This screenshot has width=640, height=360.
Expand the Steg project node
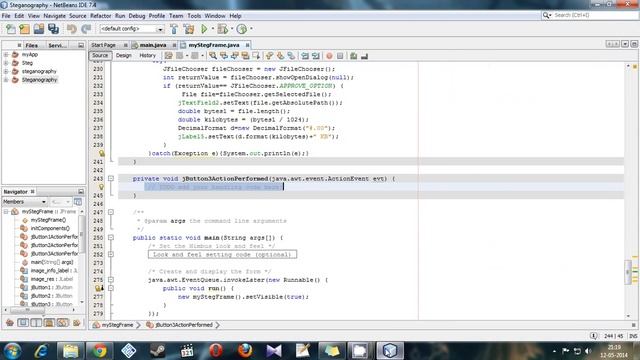click(6, 63)
